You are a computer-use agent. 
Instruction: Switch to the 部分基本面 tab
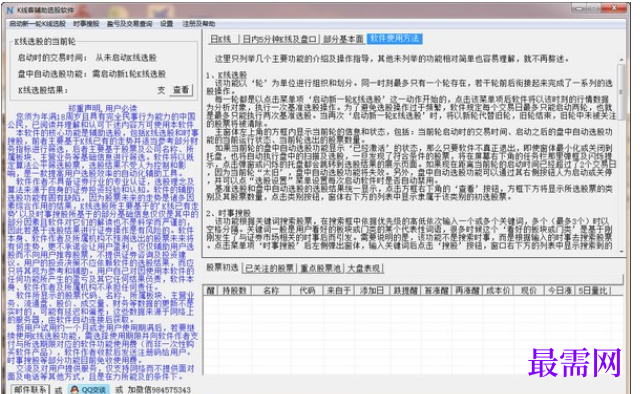pos(343,39)
